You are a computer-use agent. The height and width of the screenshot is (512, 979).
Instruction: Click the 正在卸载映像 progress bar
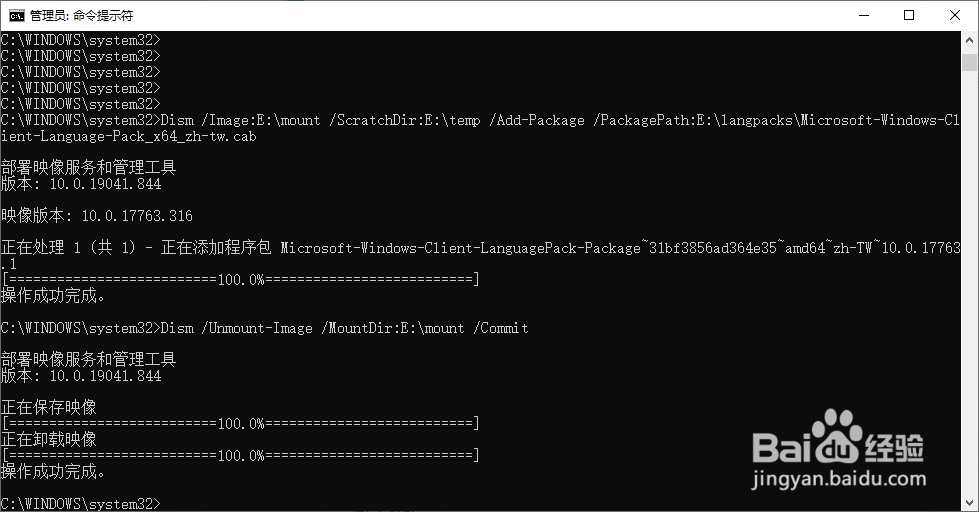[240, 455]
